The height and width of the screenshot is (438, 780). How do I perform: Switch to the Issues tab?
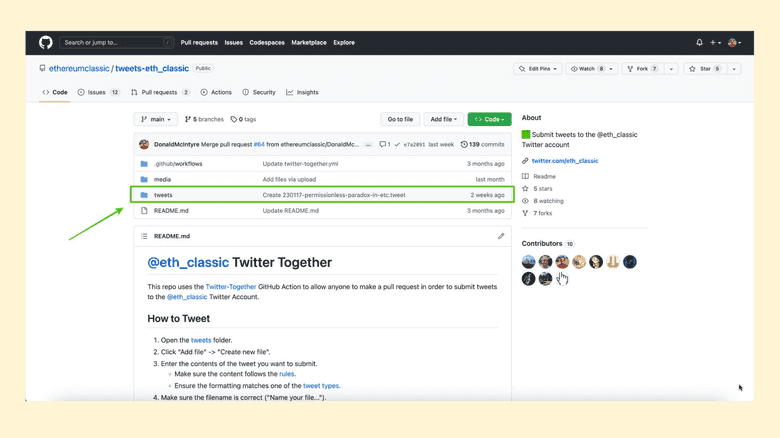click(x=98, y=92)
